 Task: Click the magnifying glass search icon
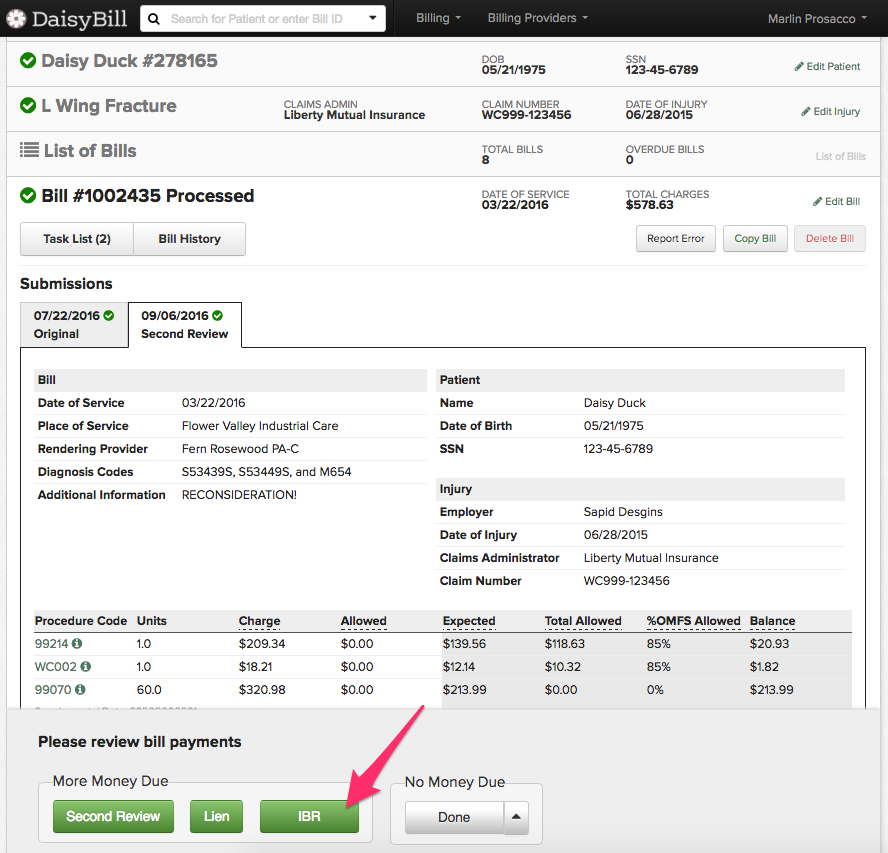(153, 19)
